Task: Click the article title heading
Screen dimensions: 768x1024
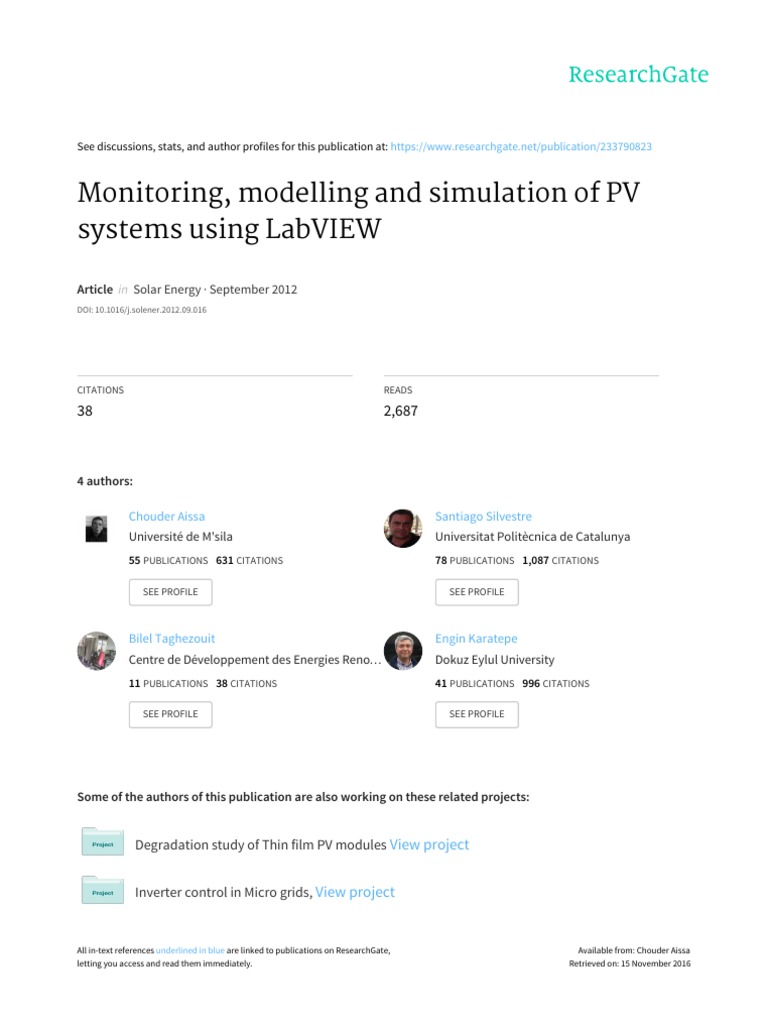Action: [x=358, y=211]
